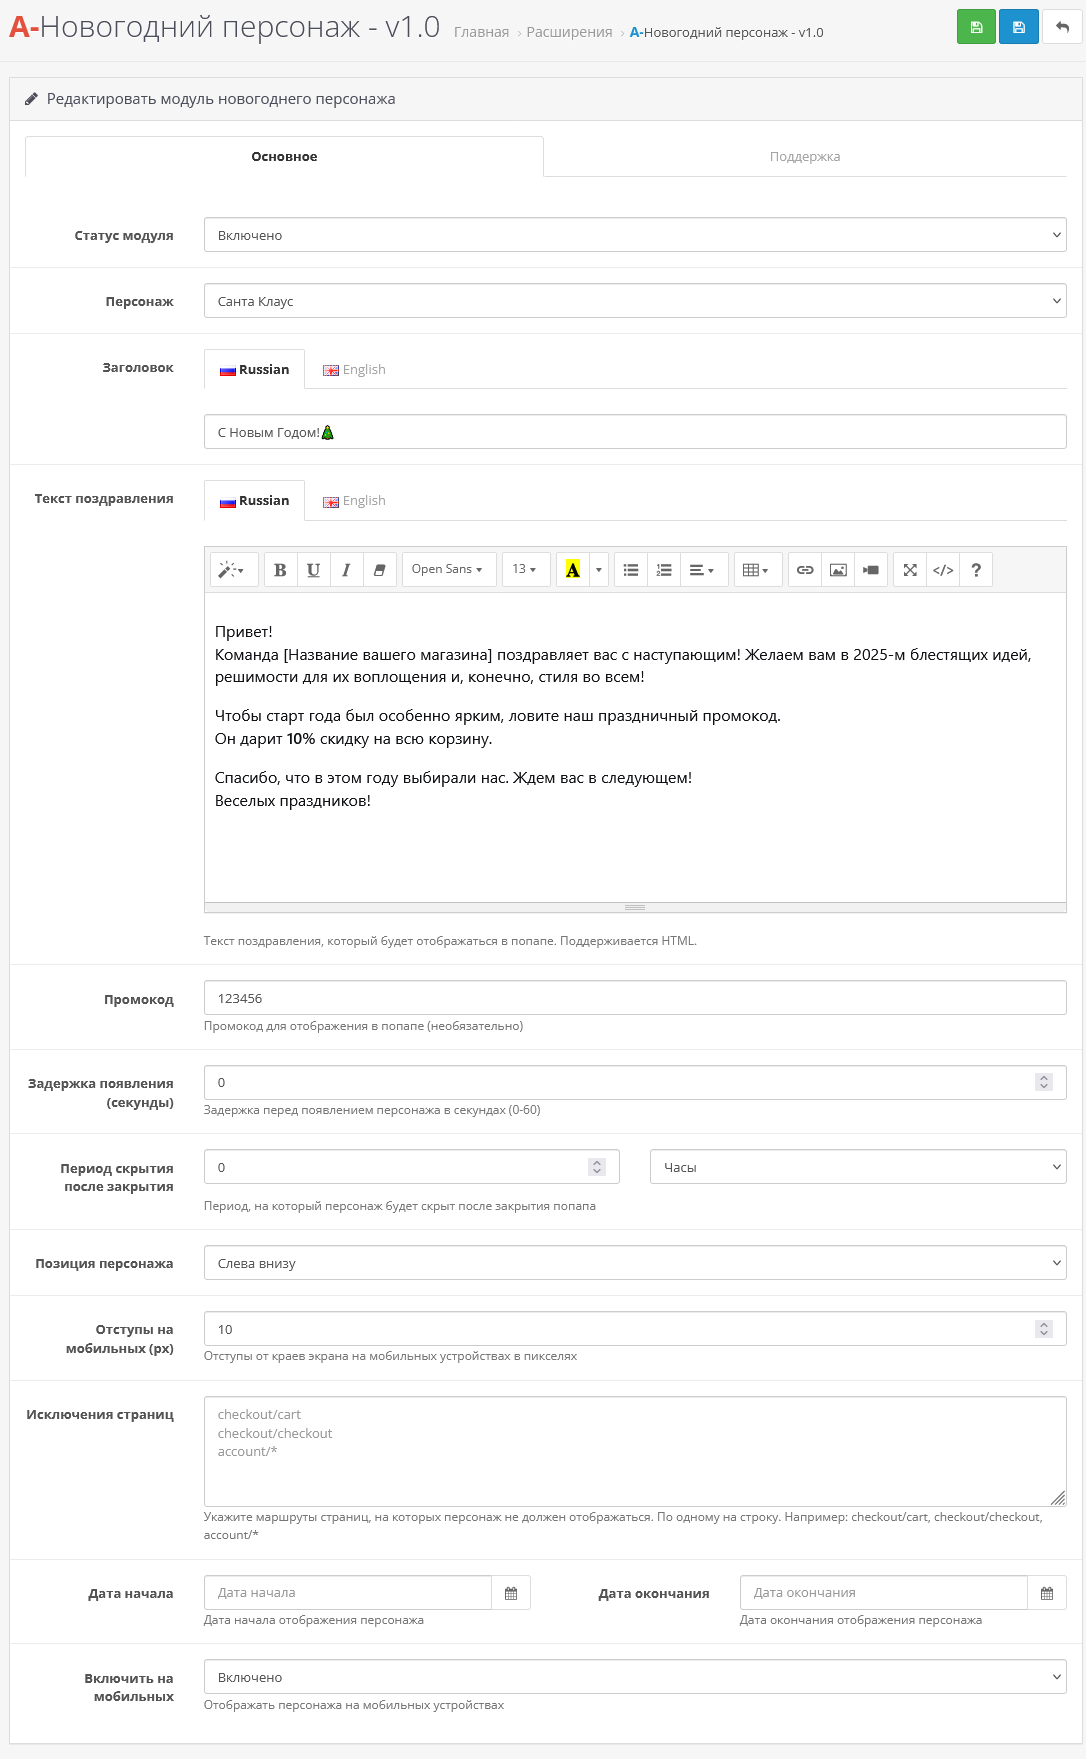
Task: Click the blue save button
Action: pyautogui.click(x=1018, y=27)
